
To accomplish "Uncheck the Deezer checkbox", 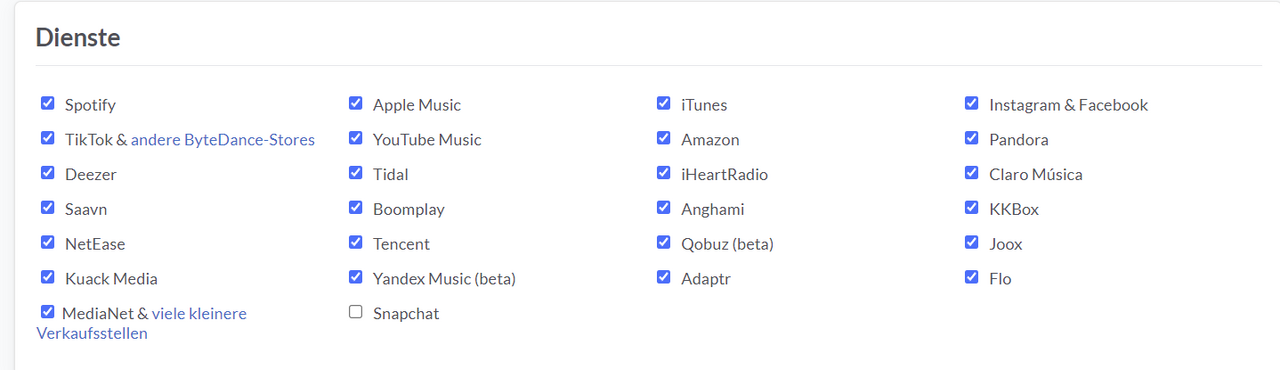I will (47, 173).
